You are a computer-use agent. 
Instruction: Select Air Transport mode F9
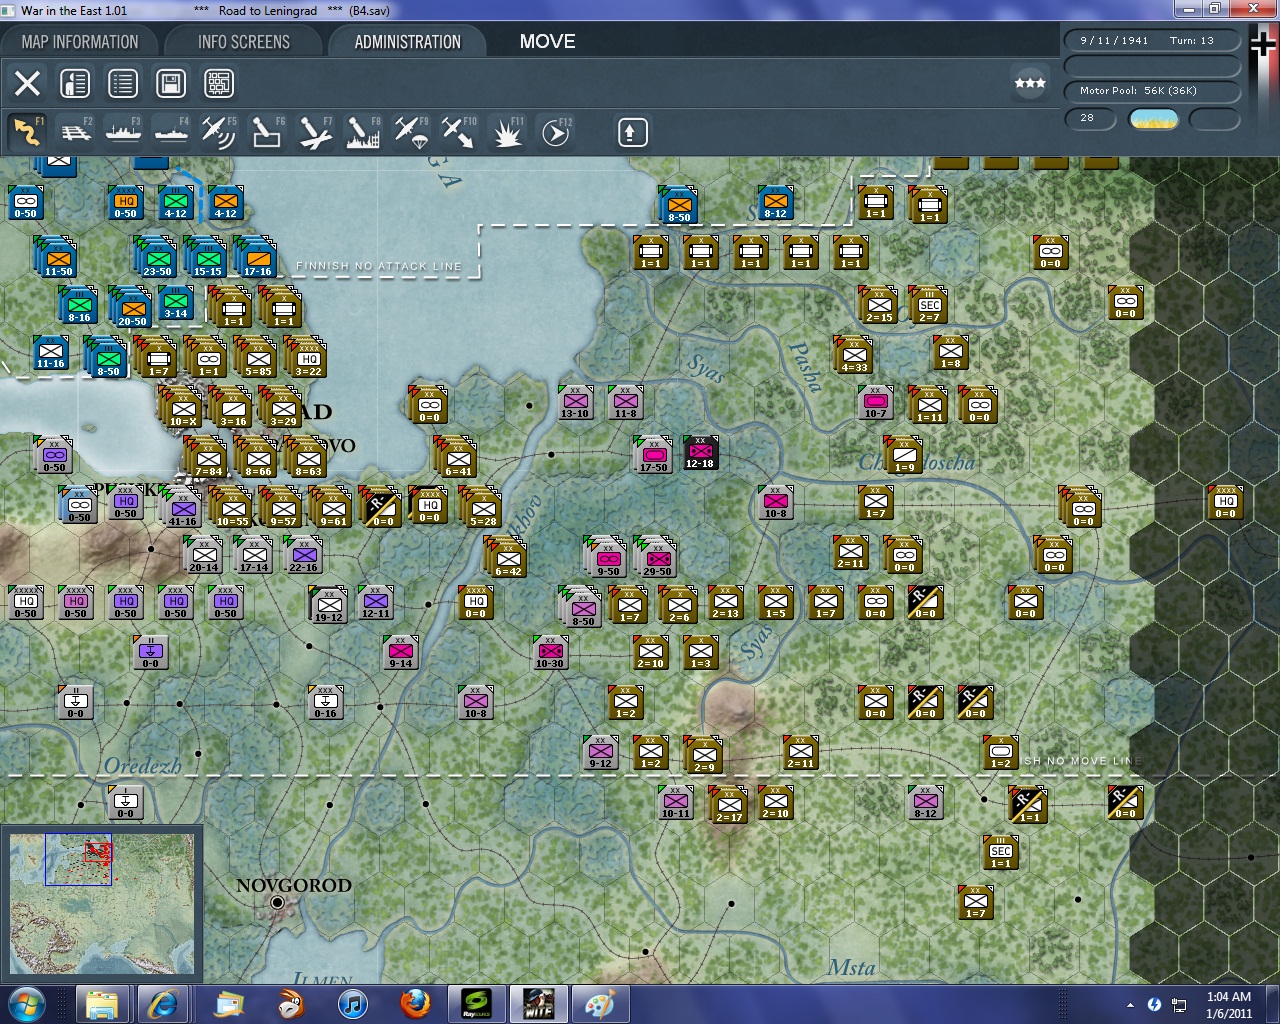[411, 132]
